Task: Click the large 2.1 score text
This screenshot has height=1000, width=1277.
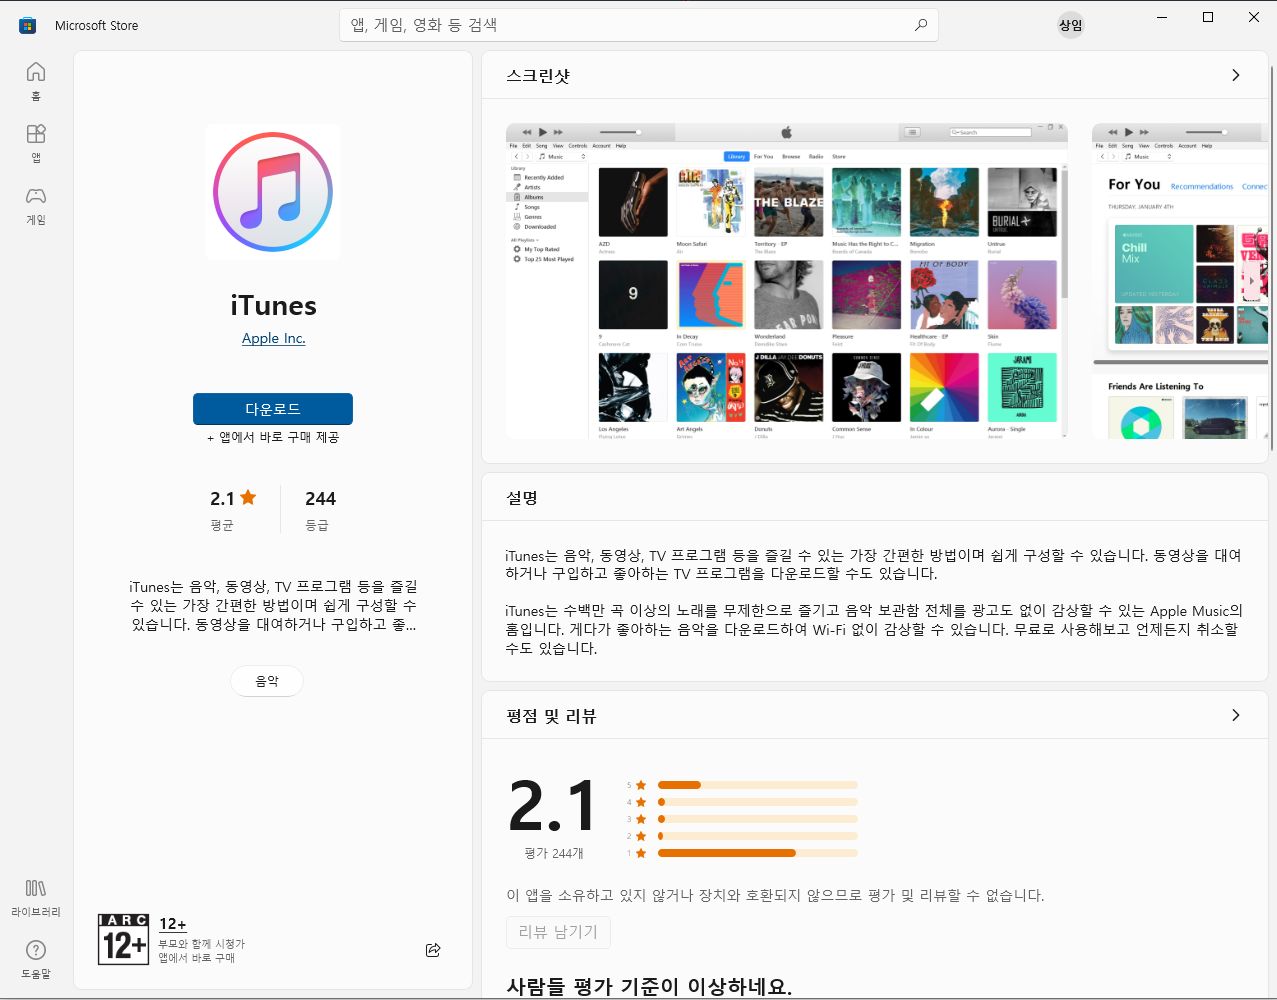Action: point(552,806)
